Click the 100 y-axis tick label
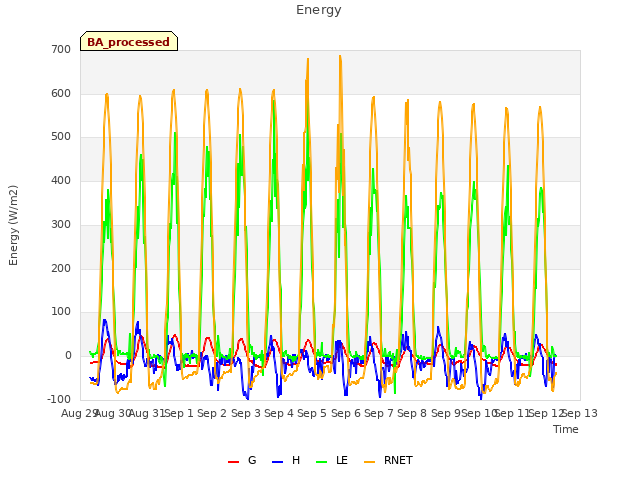The height and width of the screenshot is (480, 640). [61, 312]
